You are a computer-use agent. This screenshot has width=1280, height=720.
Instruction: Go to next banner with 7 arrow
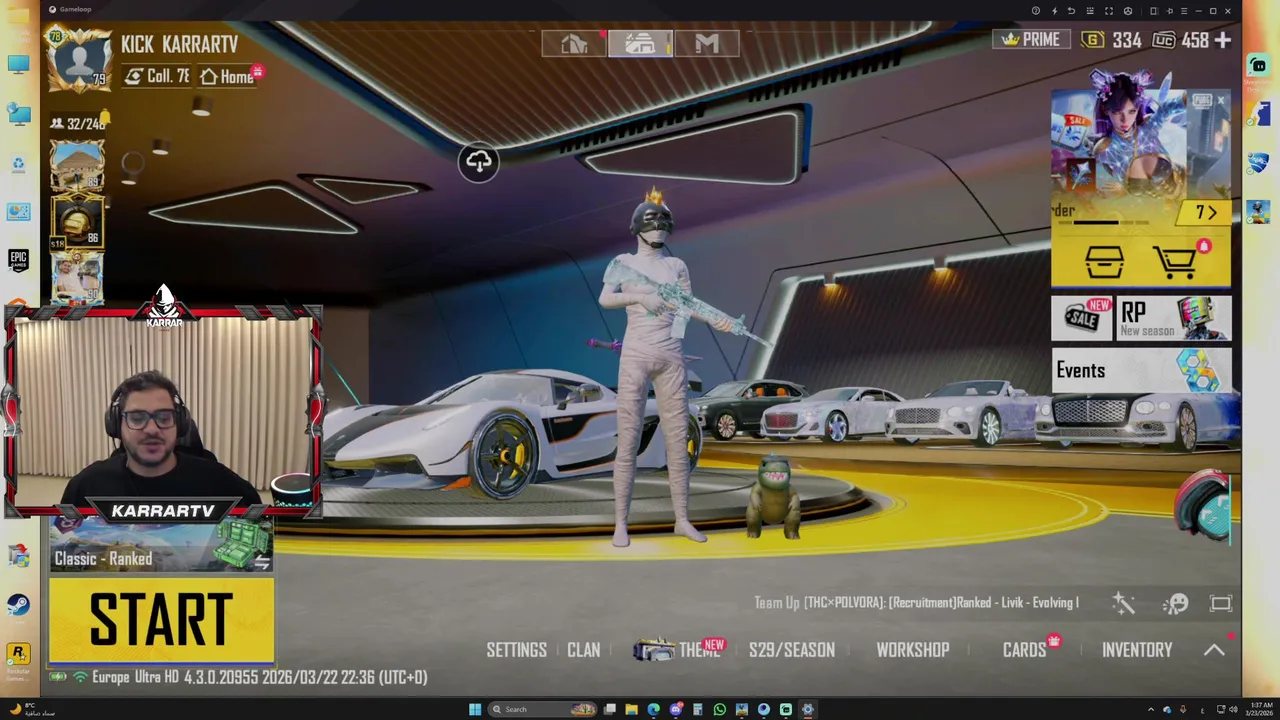(x=1207, y=213)
